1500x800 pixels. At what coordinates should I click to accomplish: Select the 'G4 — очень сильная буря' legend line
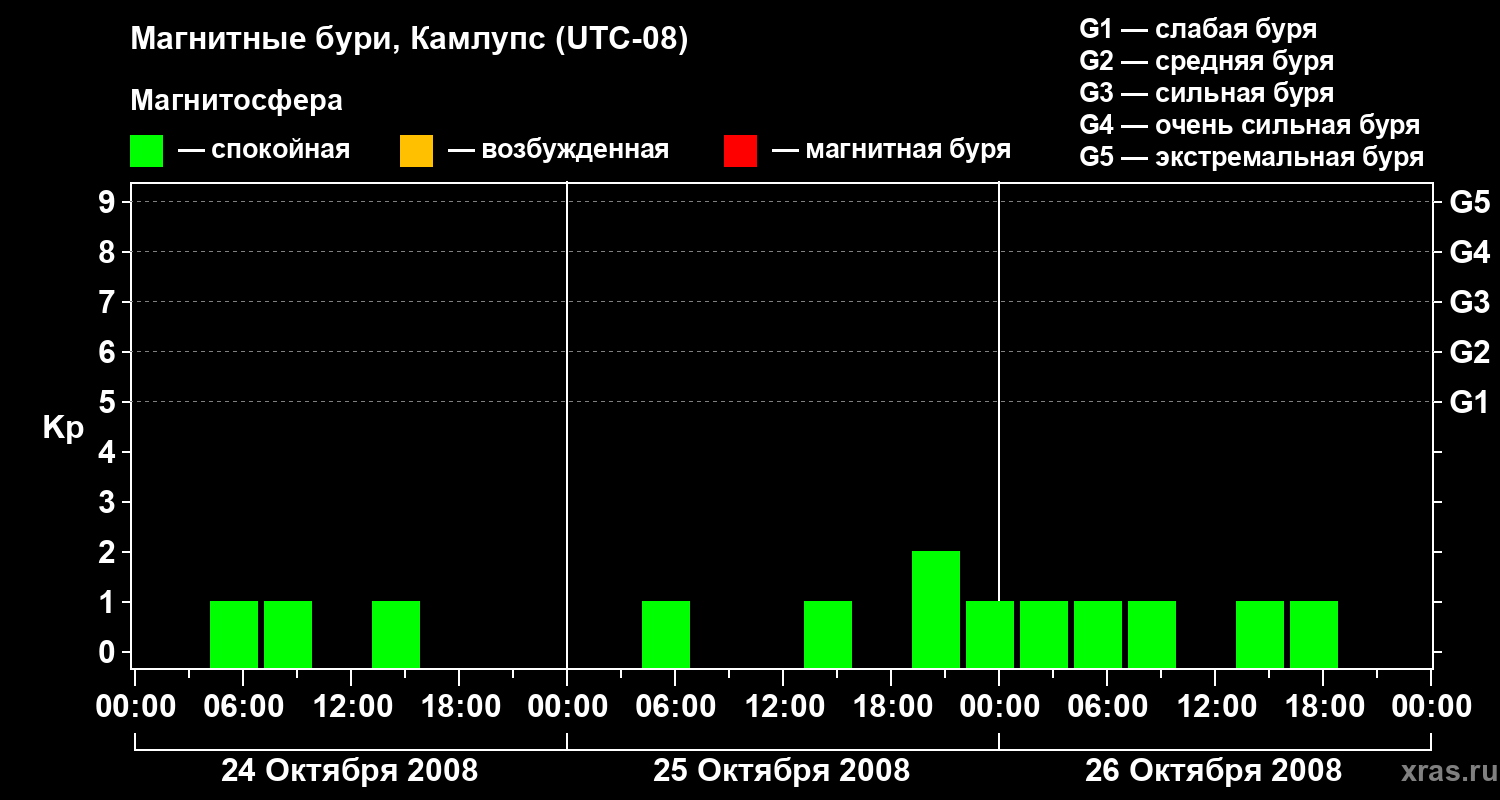pyautogui.click(x=1249, y=125)
